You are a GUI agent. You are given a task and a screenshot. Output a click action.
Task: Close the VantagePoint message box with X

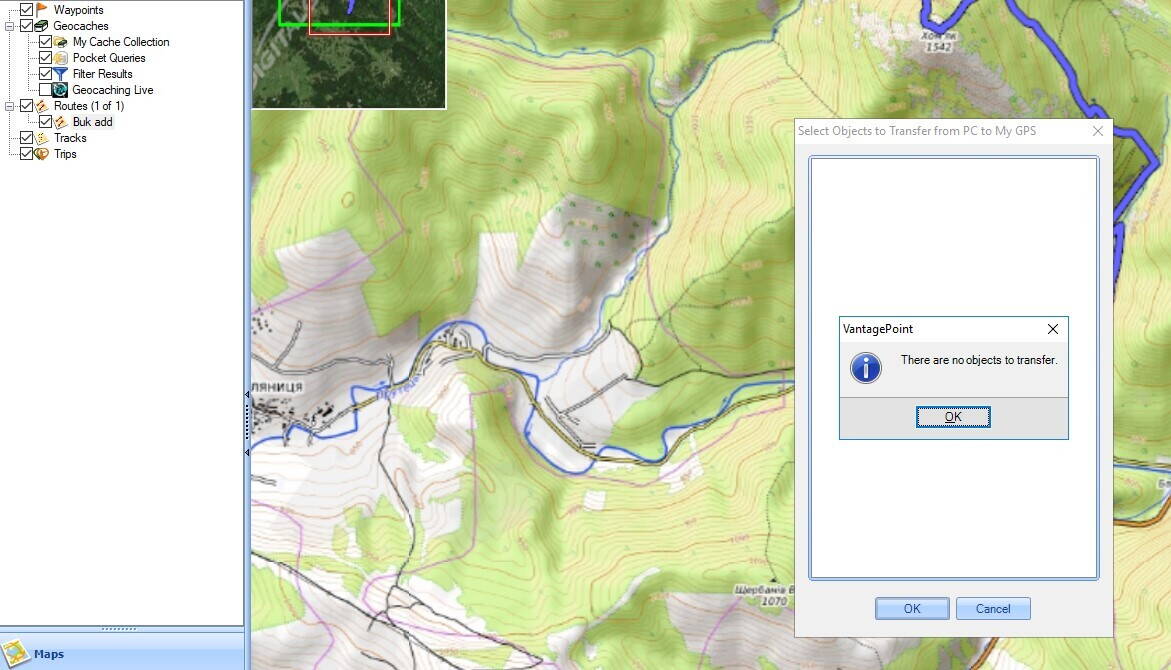coord(1052,329)
